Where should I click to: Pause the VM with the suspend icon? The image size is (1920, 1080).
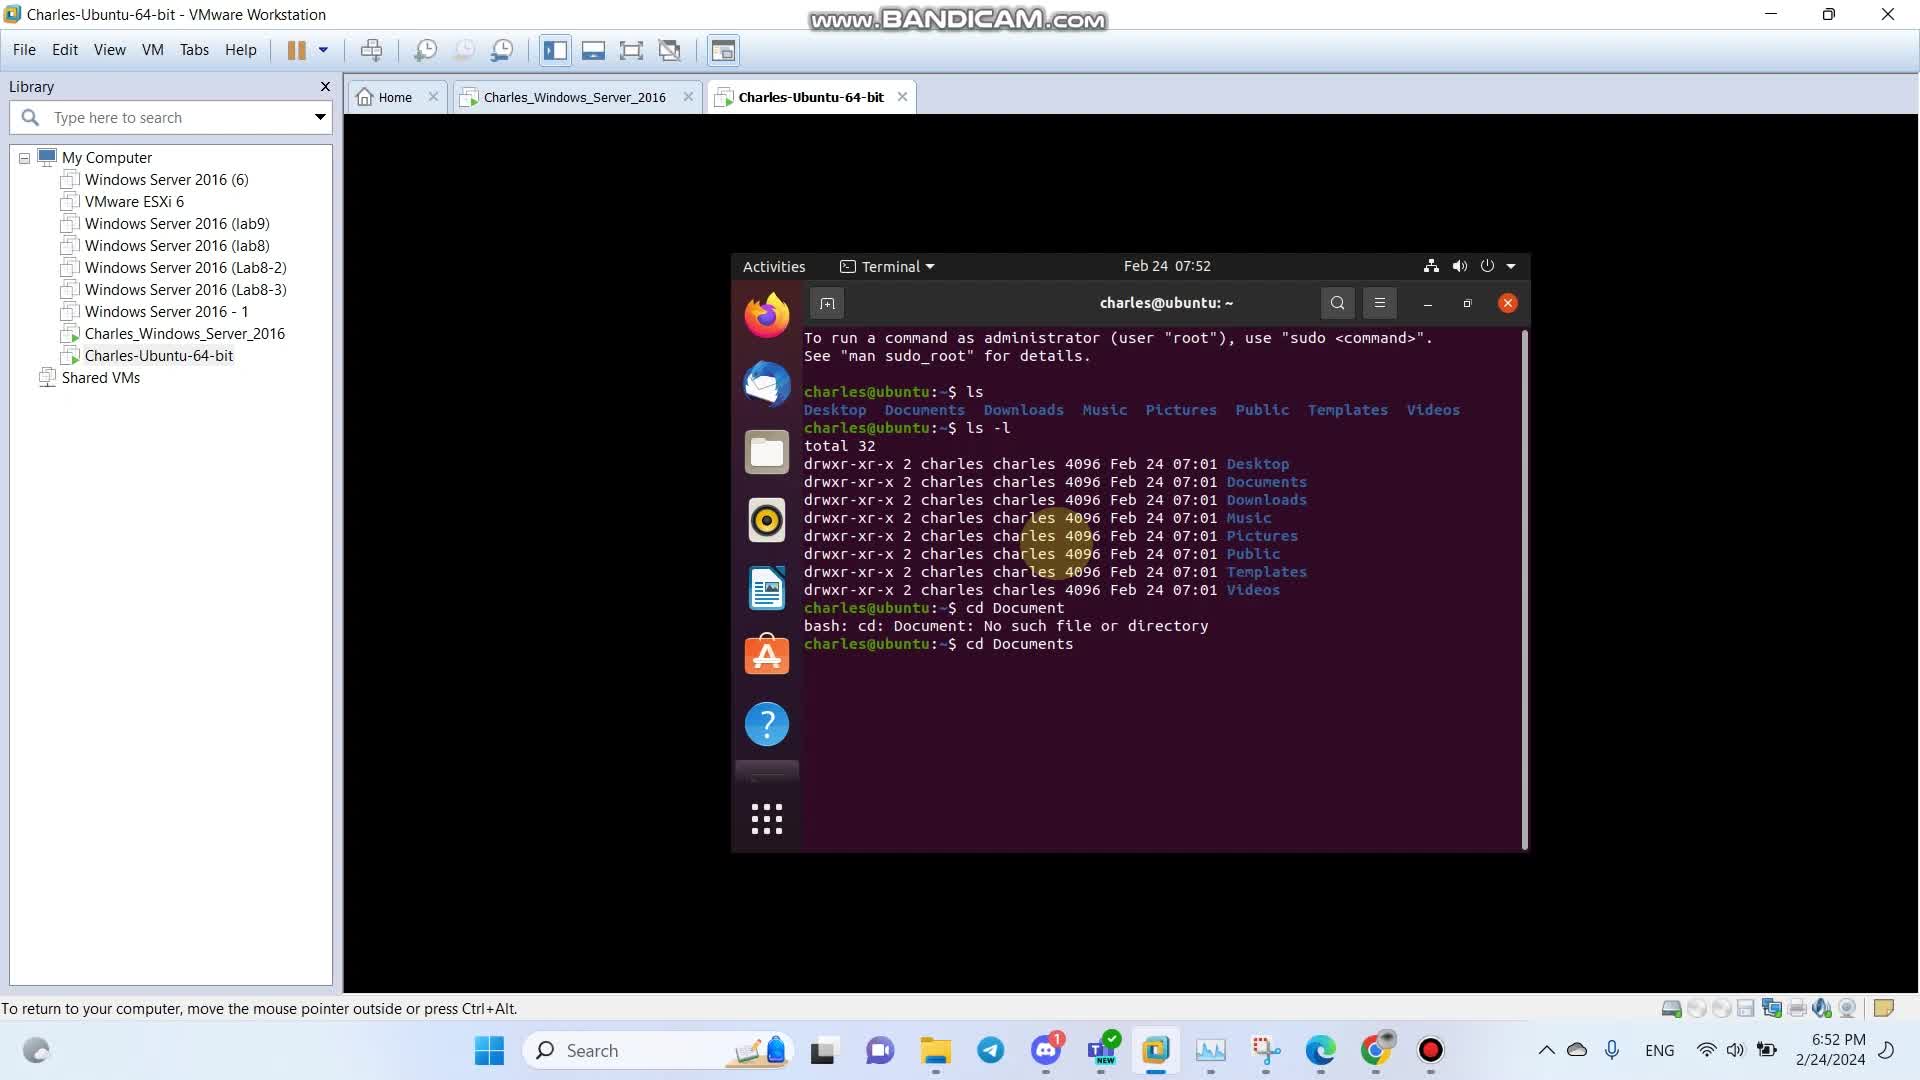pos(297,50)
